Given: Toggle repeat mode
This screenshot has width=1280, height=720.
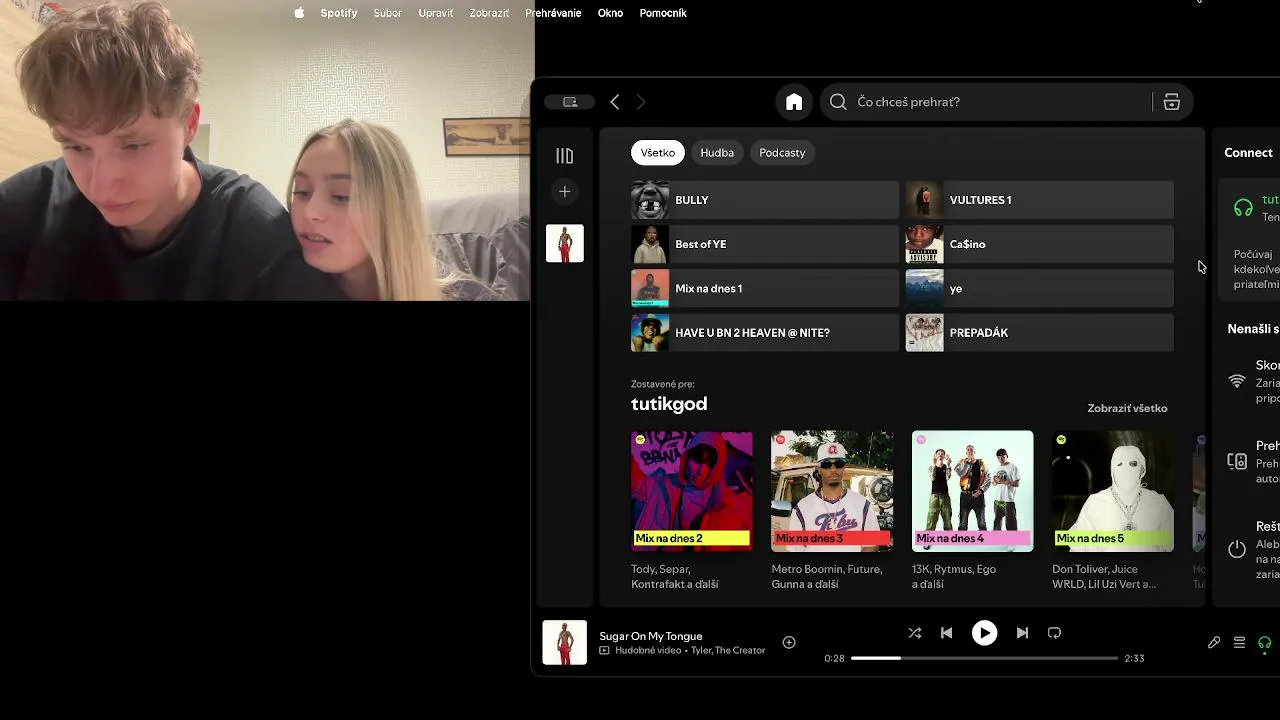Looking at the screenshot, I should pos(1054,633).
